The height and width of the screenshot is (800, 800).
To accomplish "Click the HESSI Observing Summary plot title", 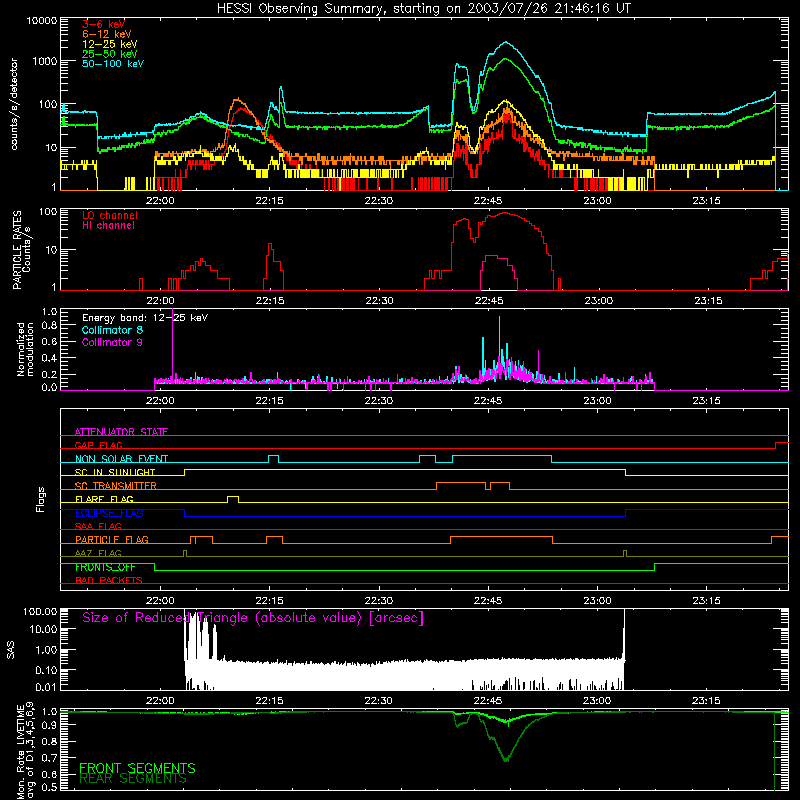I will [424, 8].
